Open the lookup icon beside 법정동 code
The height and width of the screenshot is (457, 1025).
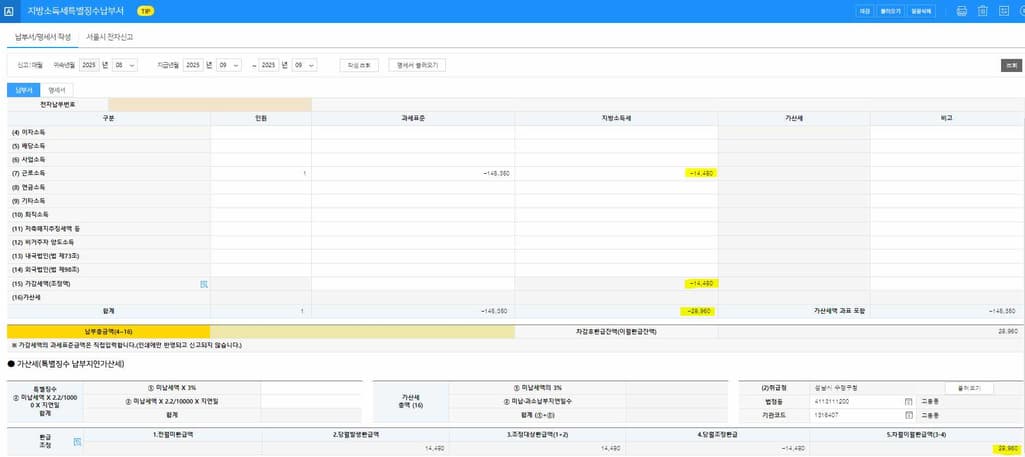tap(908, 400)
